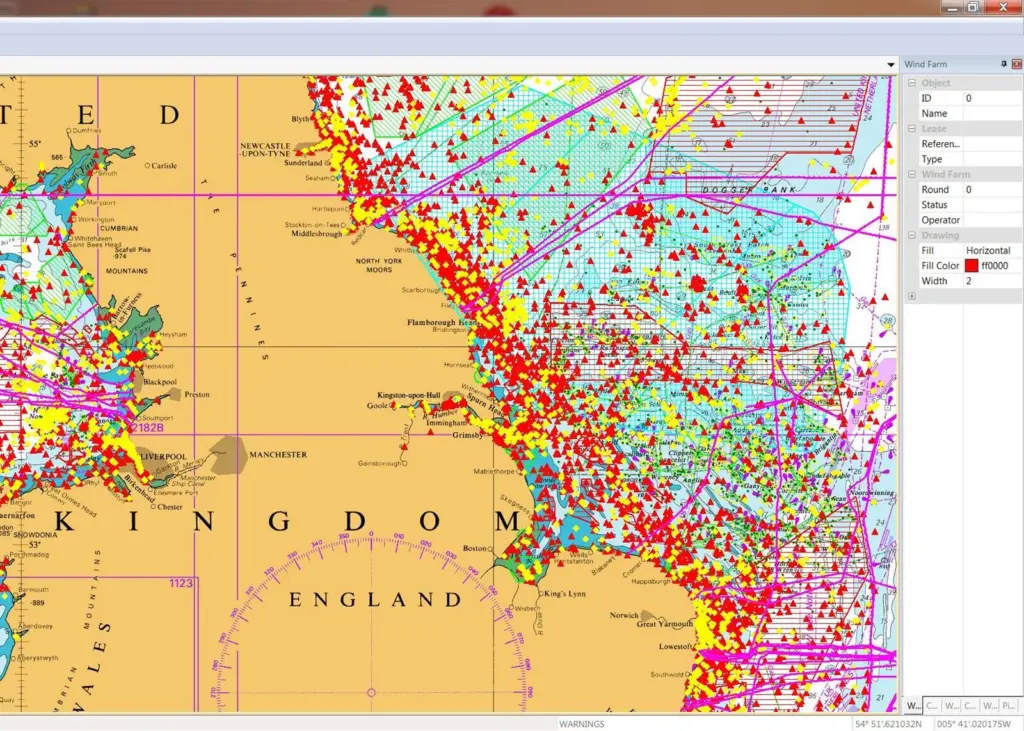
Task: Expand the unnamed group below Width
Action: click(x=912, y=296)
